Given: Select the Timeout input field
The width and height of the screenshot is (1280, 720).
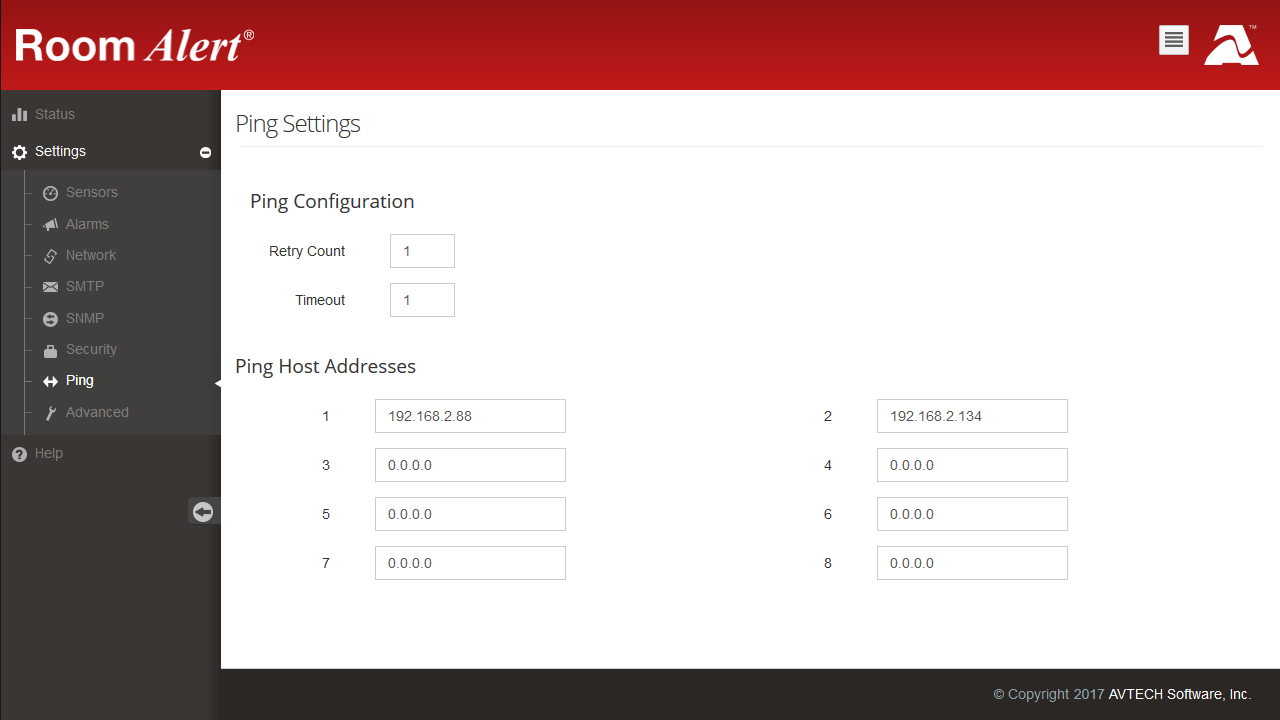Looking at the screenshot, I should click(x=422, y=299).
